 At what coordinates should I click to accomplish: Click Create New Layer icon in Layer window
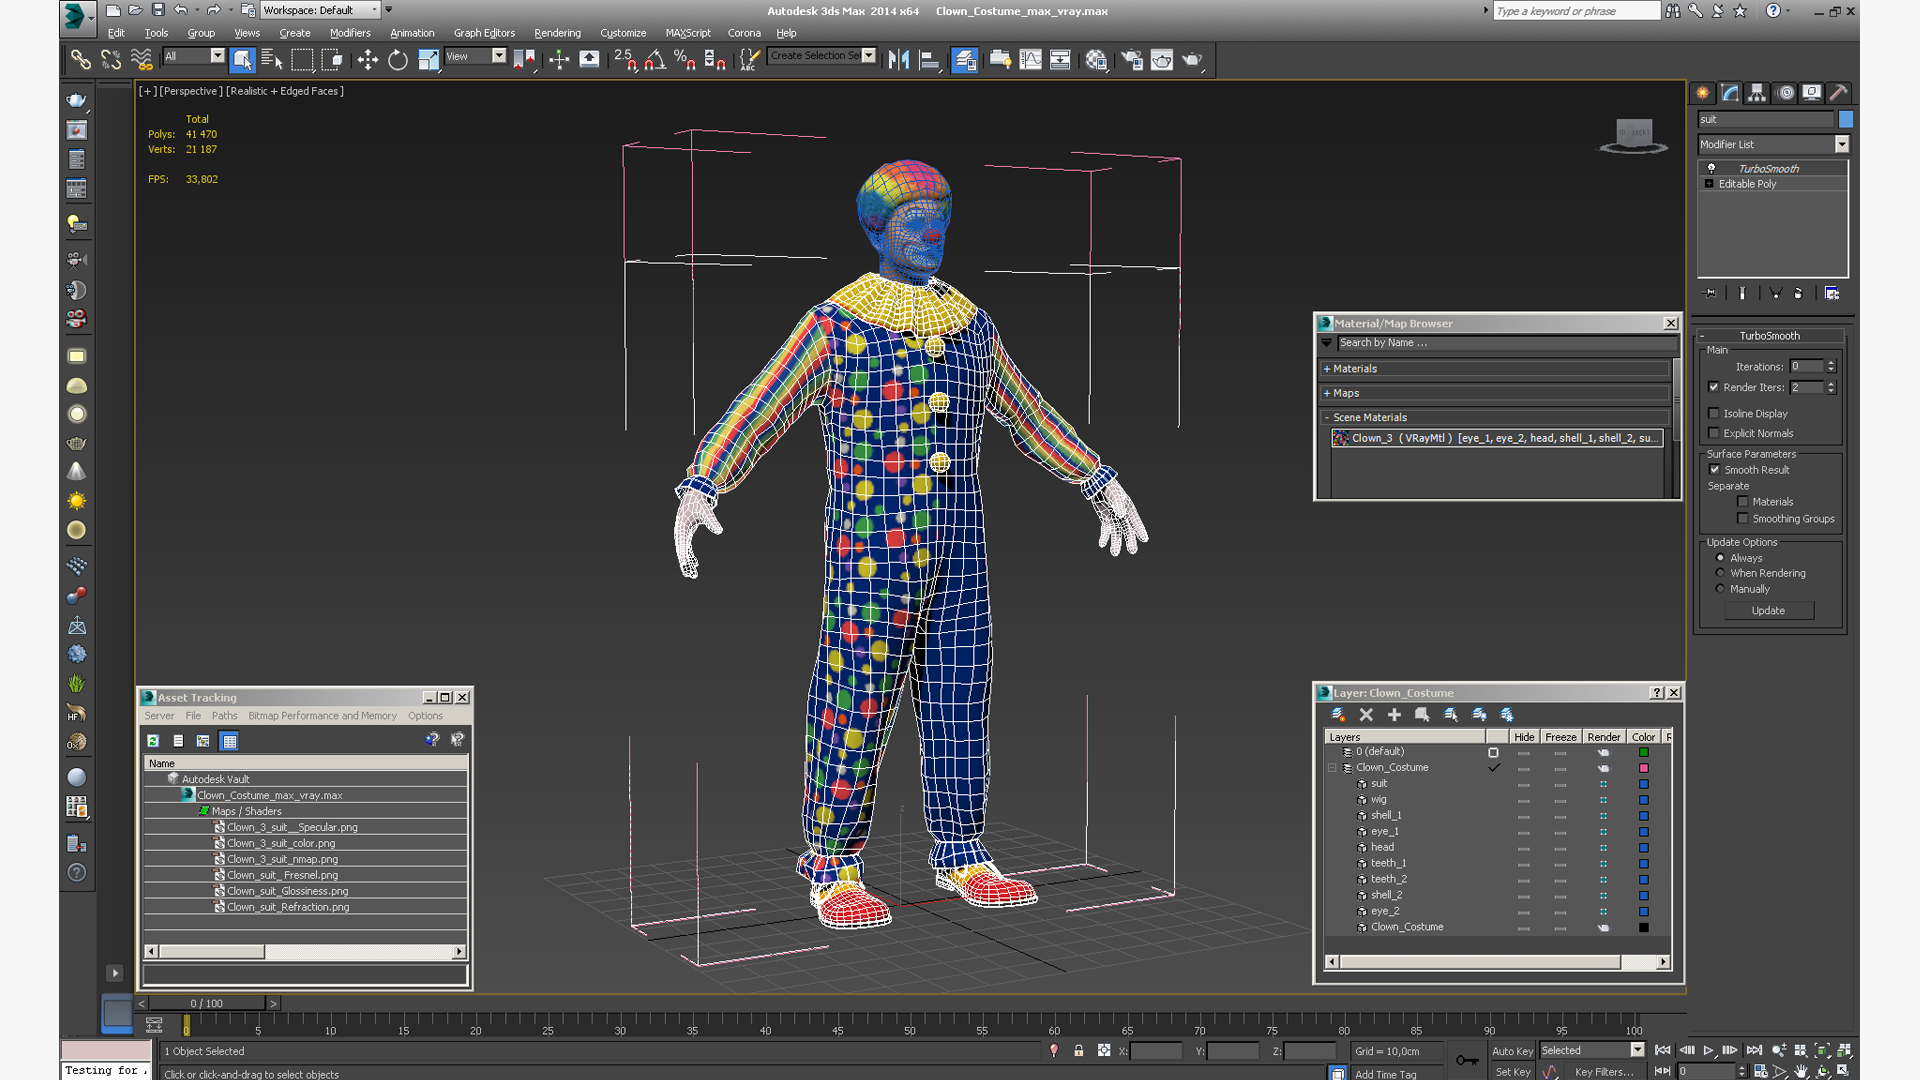point(1338,715)
